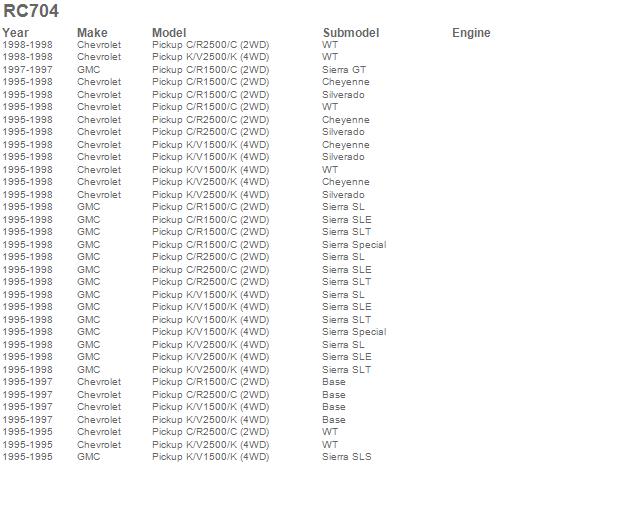
Task: Click Sierra Special for Pickup C/R1500/C
Action: 354,245
